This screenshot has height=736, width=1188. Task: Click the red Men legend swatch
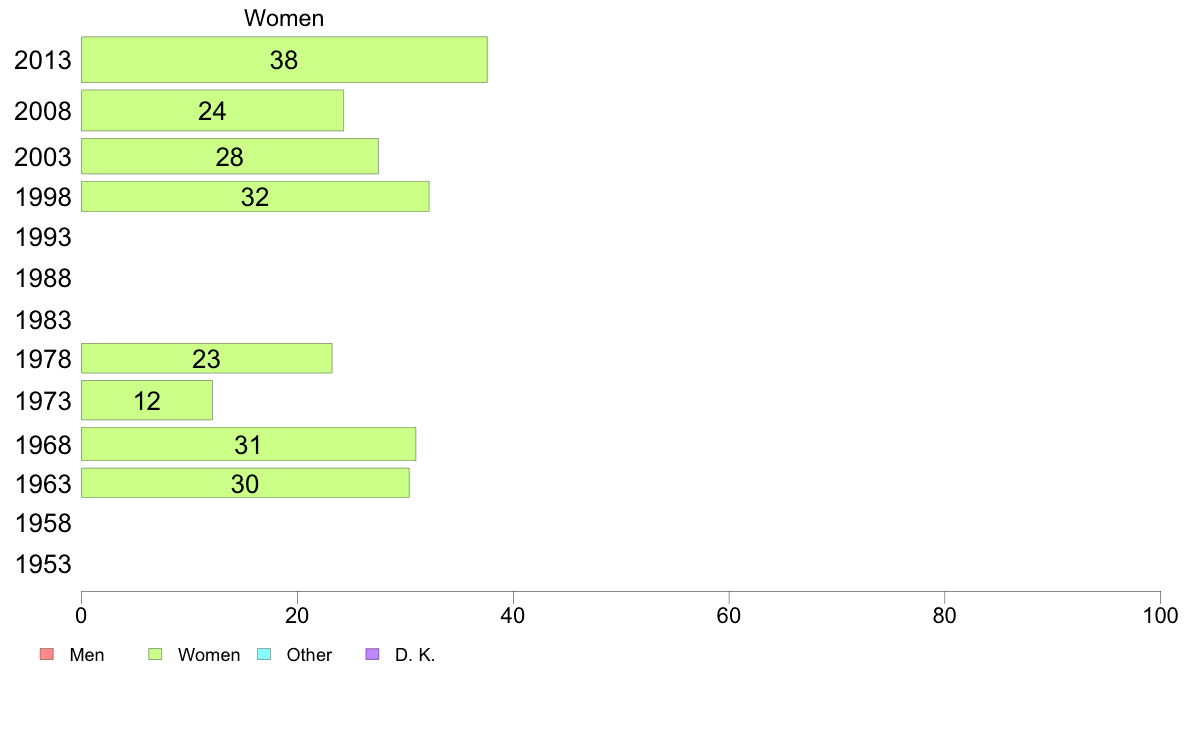point(45,655)
